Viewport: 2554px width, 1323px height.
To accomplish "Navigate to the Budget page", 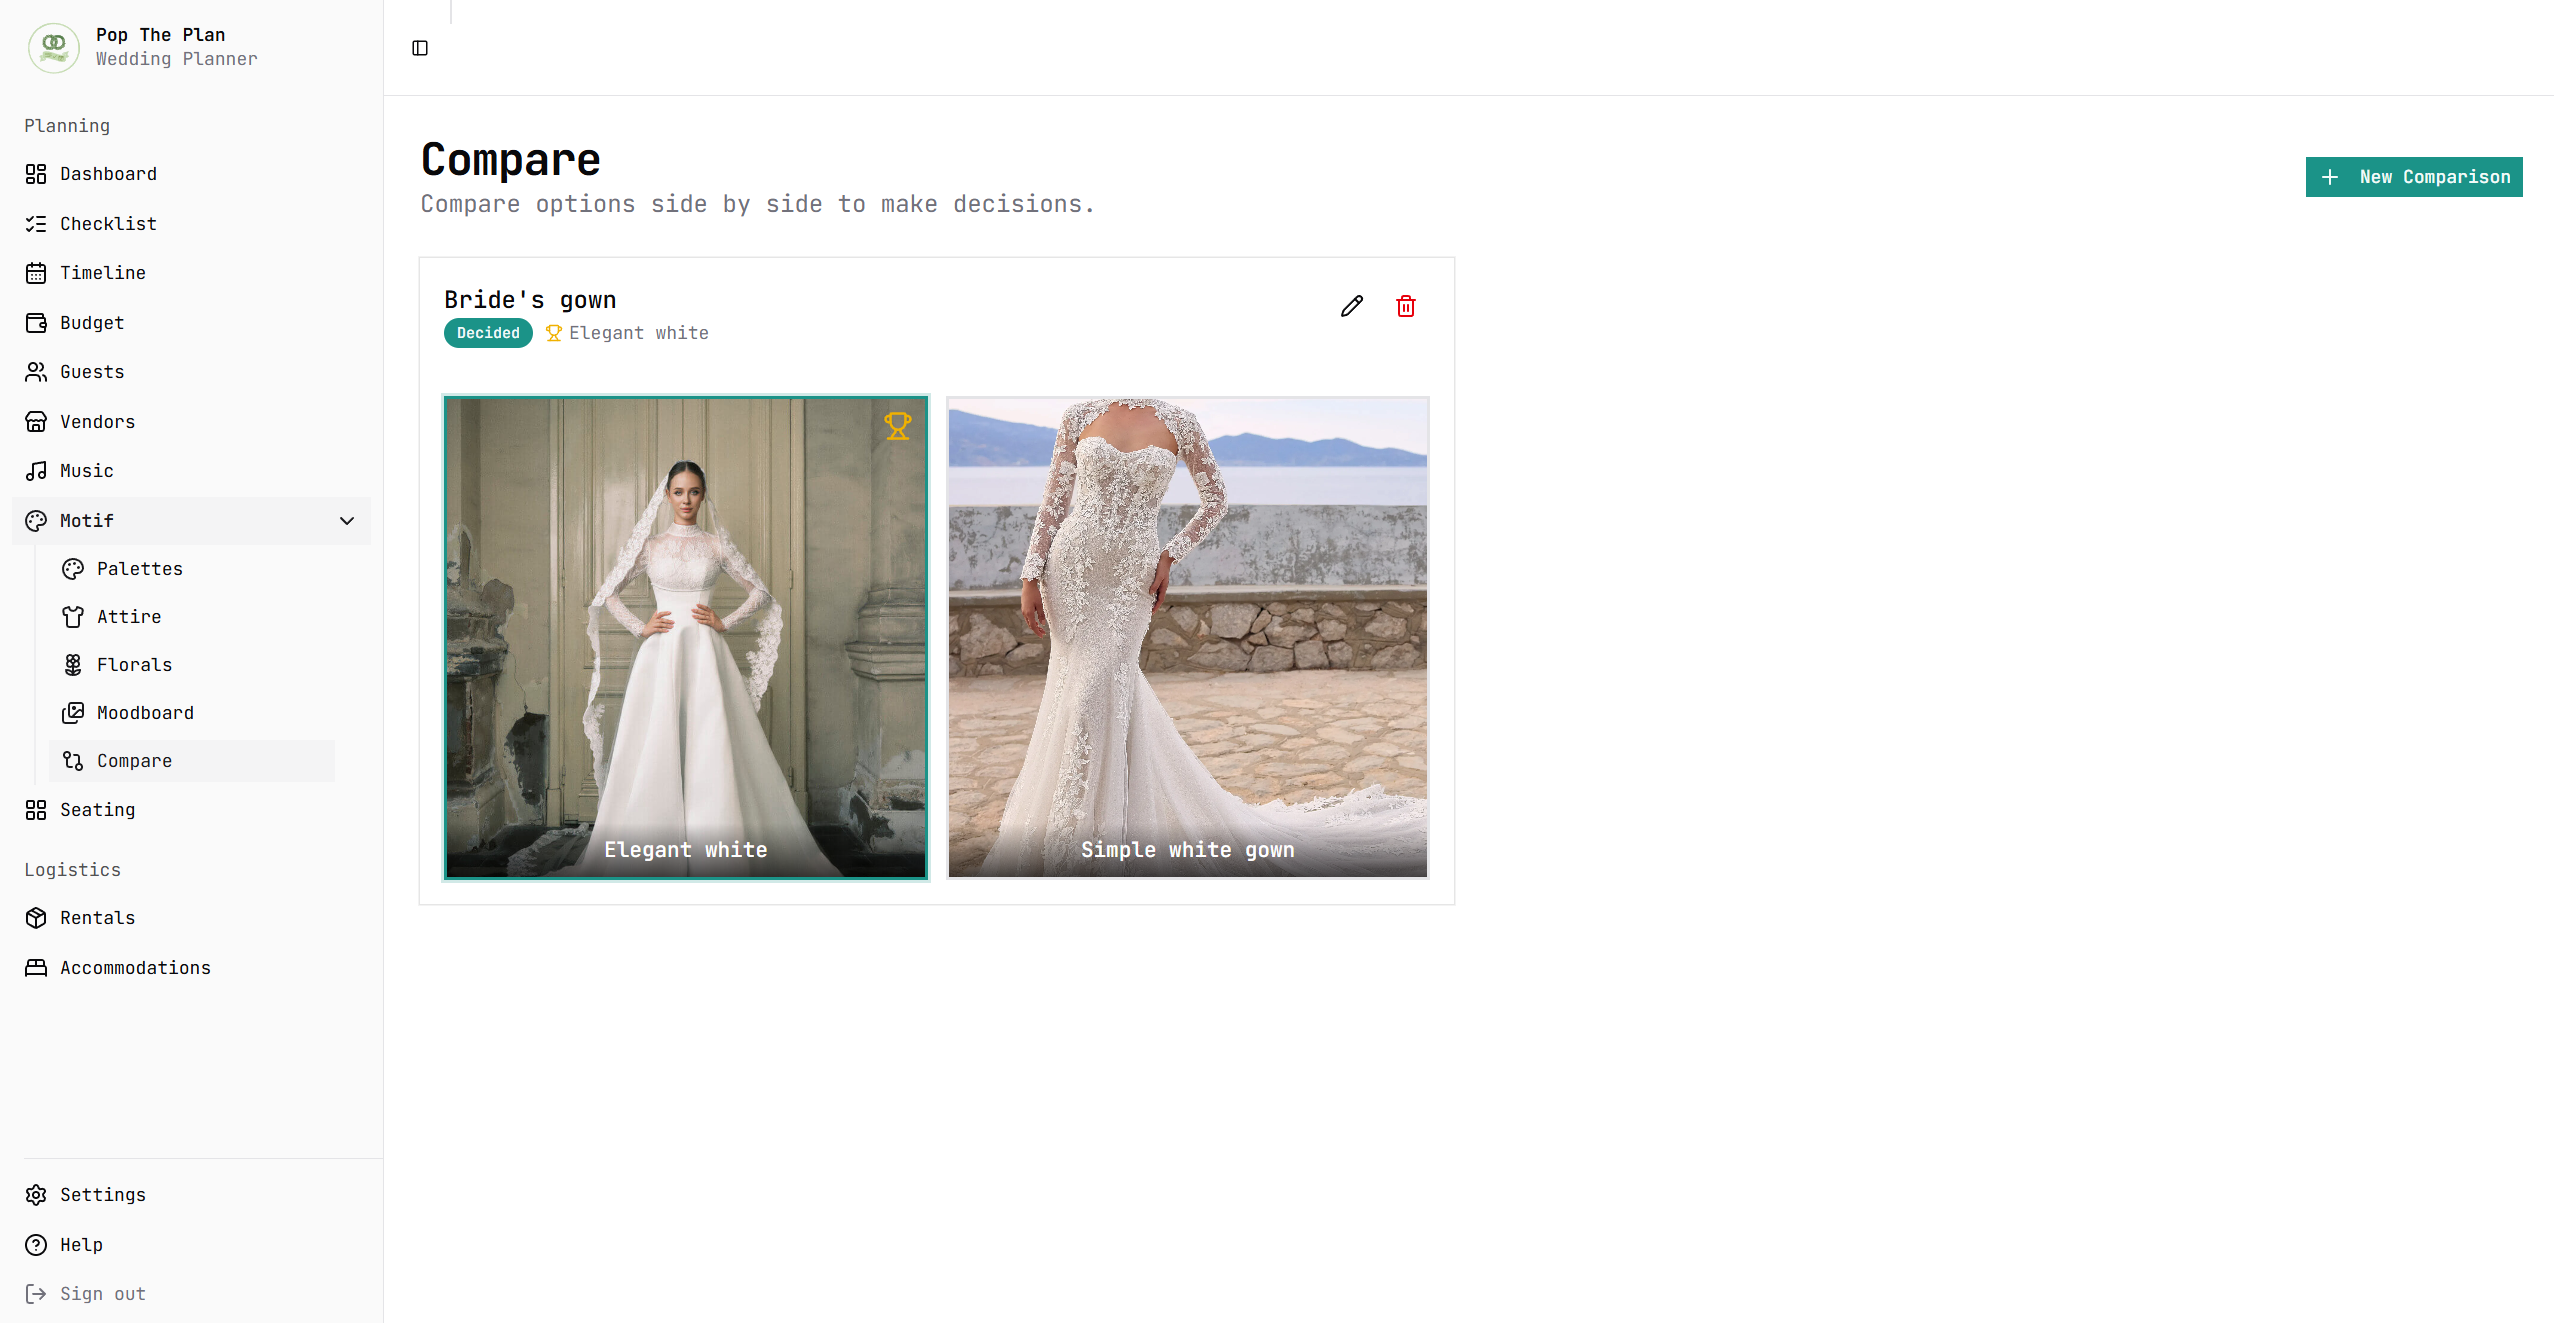I will (x=92, y=323).
